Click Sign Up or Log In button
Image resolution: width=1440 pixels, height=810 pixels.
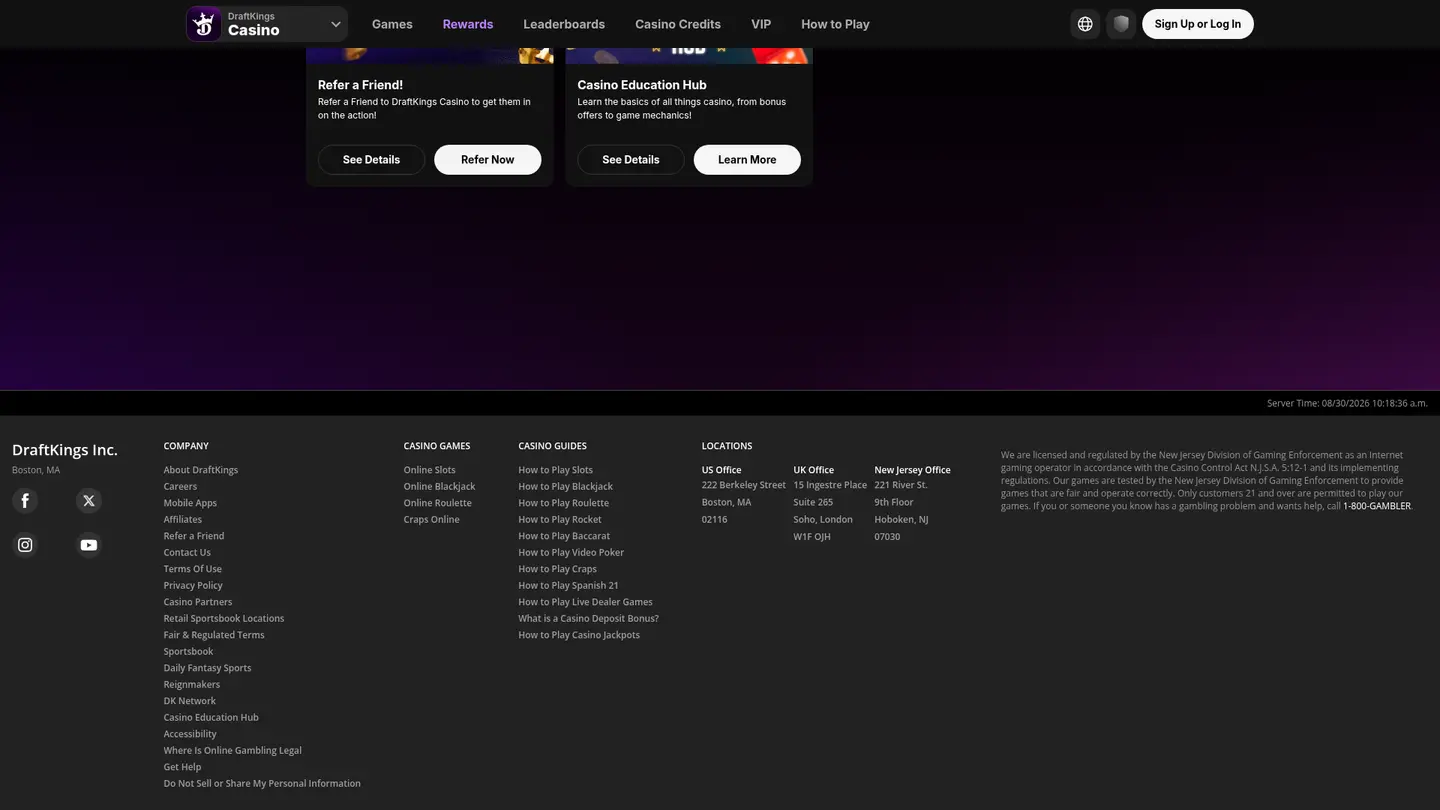click(1198, 24)
